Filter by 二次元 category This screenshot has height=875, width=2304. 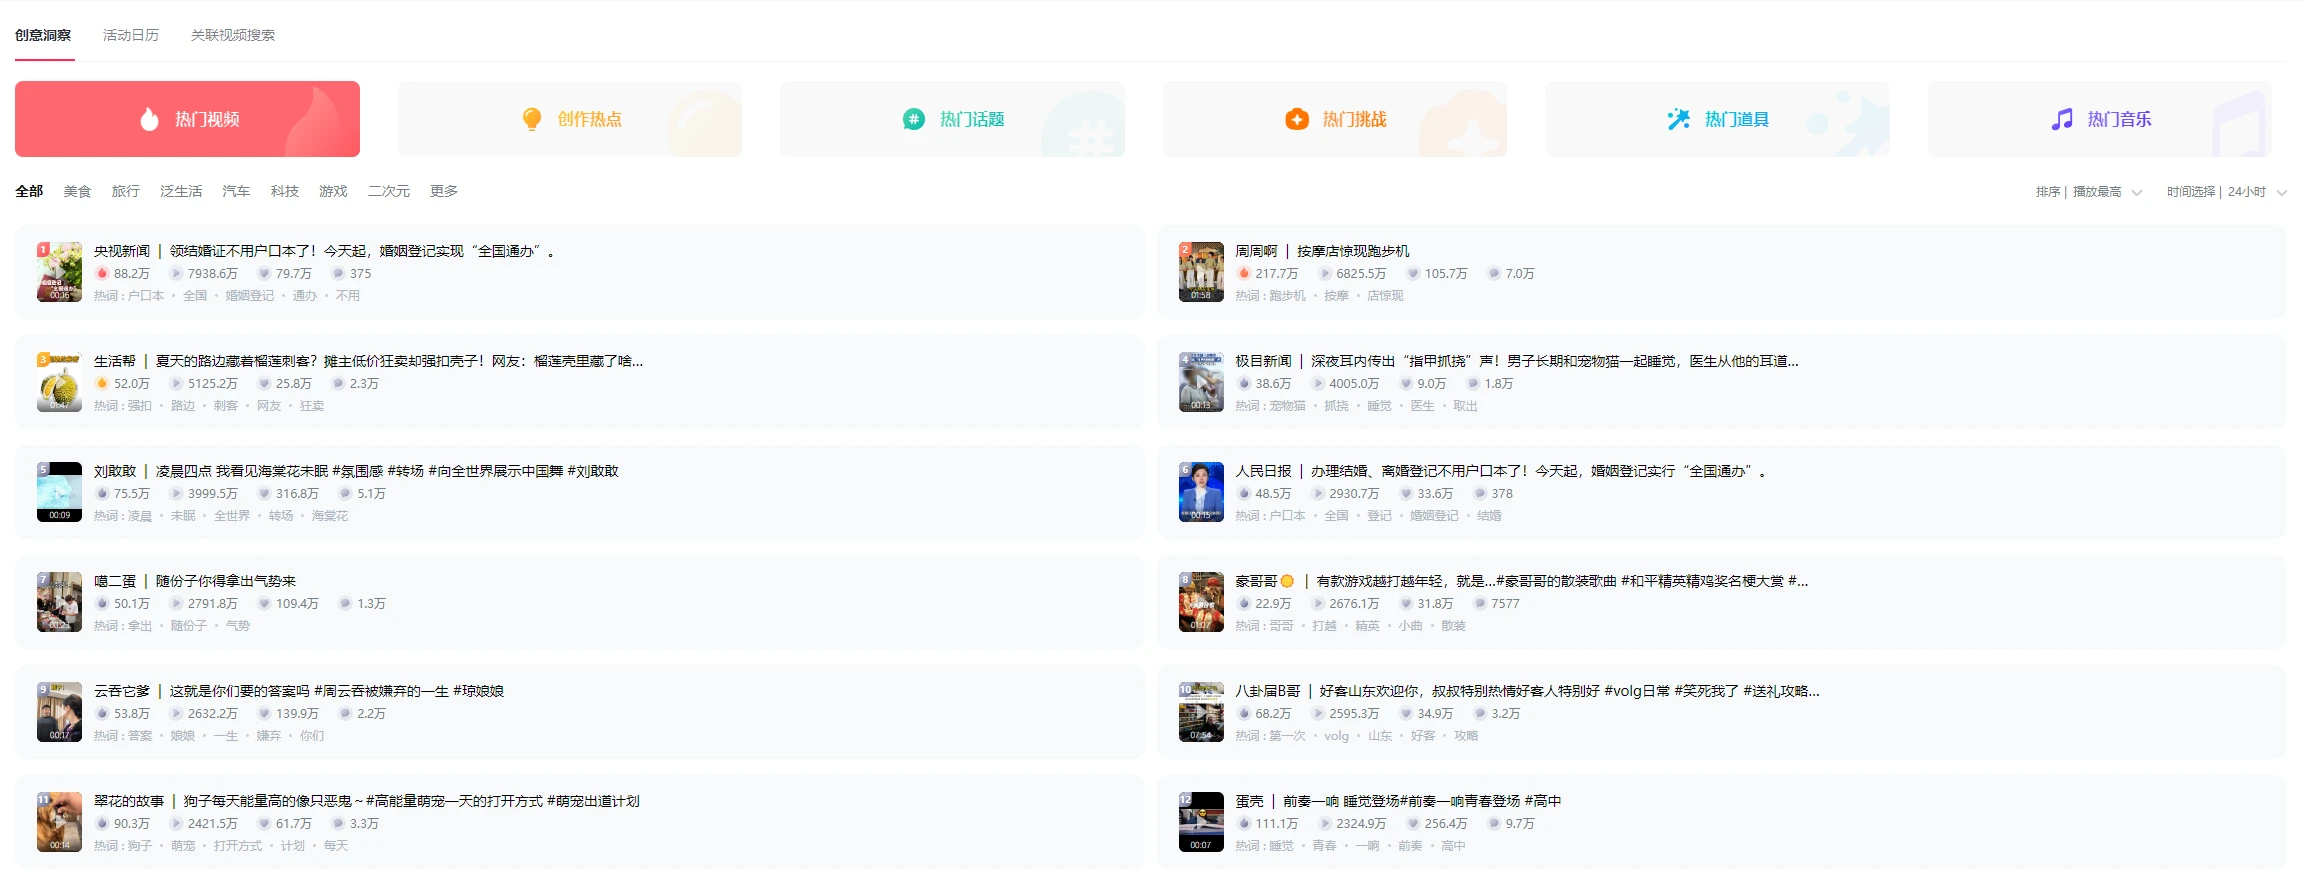[x=389, y=191]
